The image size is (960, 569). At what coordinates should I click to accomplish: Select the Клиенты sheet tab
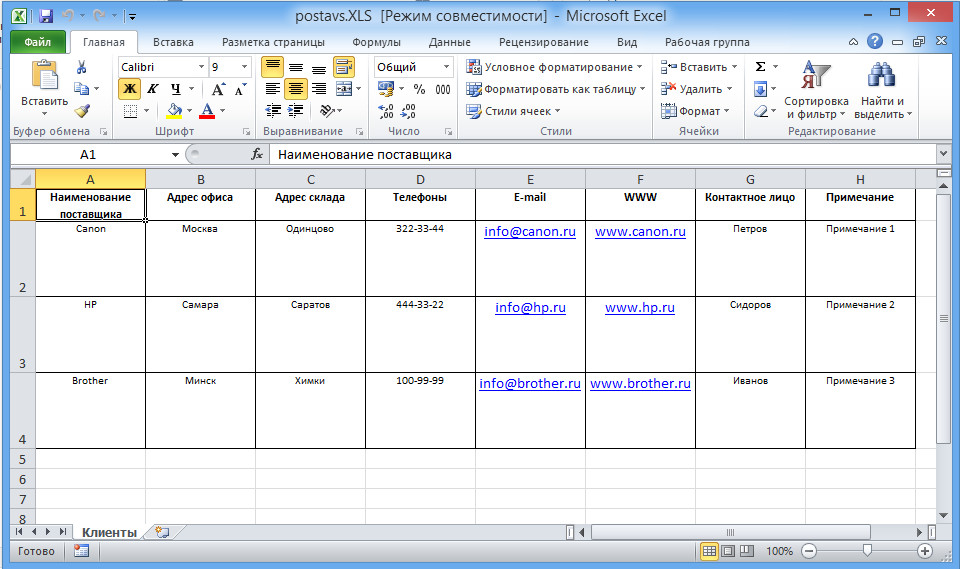tap(109, 533)
